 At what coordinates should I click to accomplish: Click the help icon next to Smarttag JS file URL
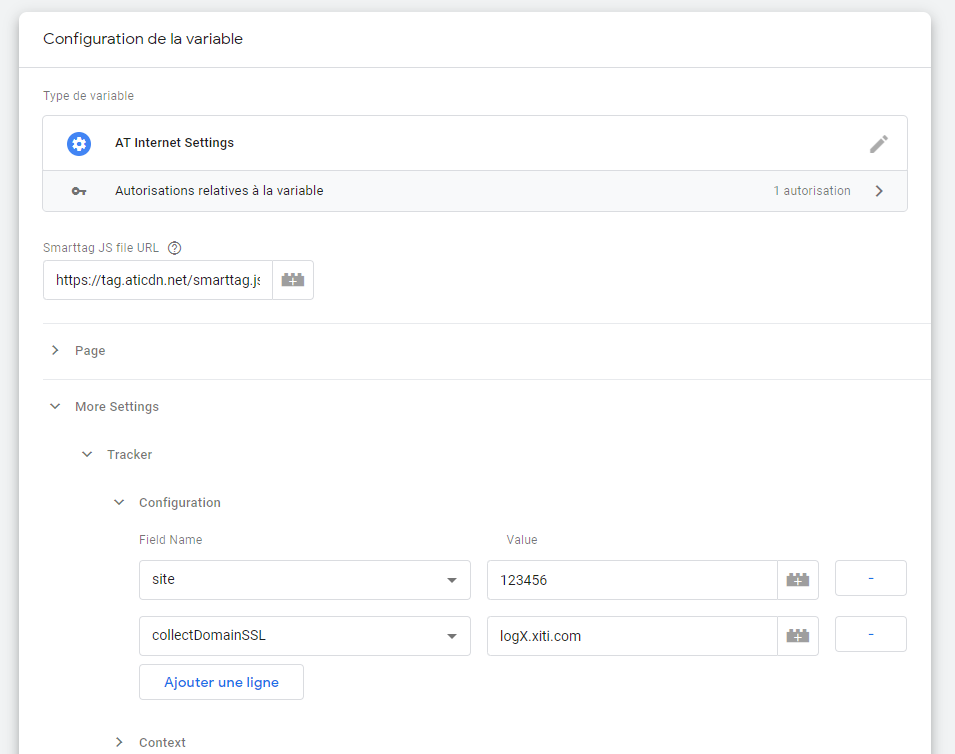[175, 248]
